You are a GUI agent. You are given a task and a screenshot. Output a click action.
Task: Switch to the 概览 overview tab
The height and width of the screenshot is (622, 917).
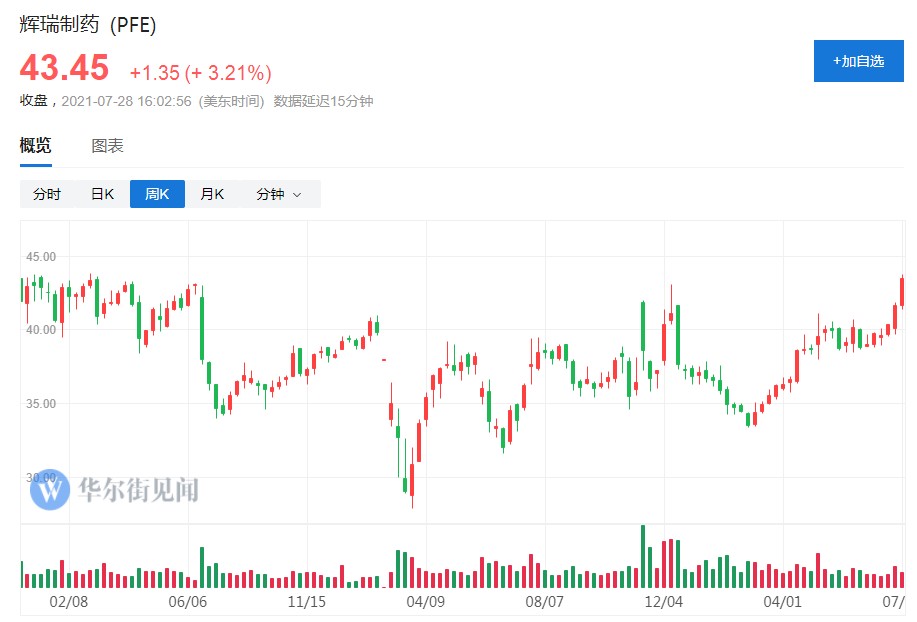click(36, 146)
